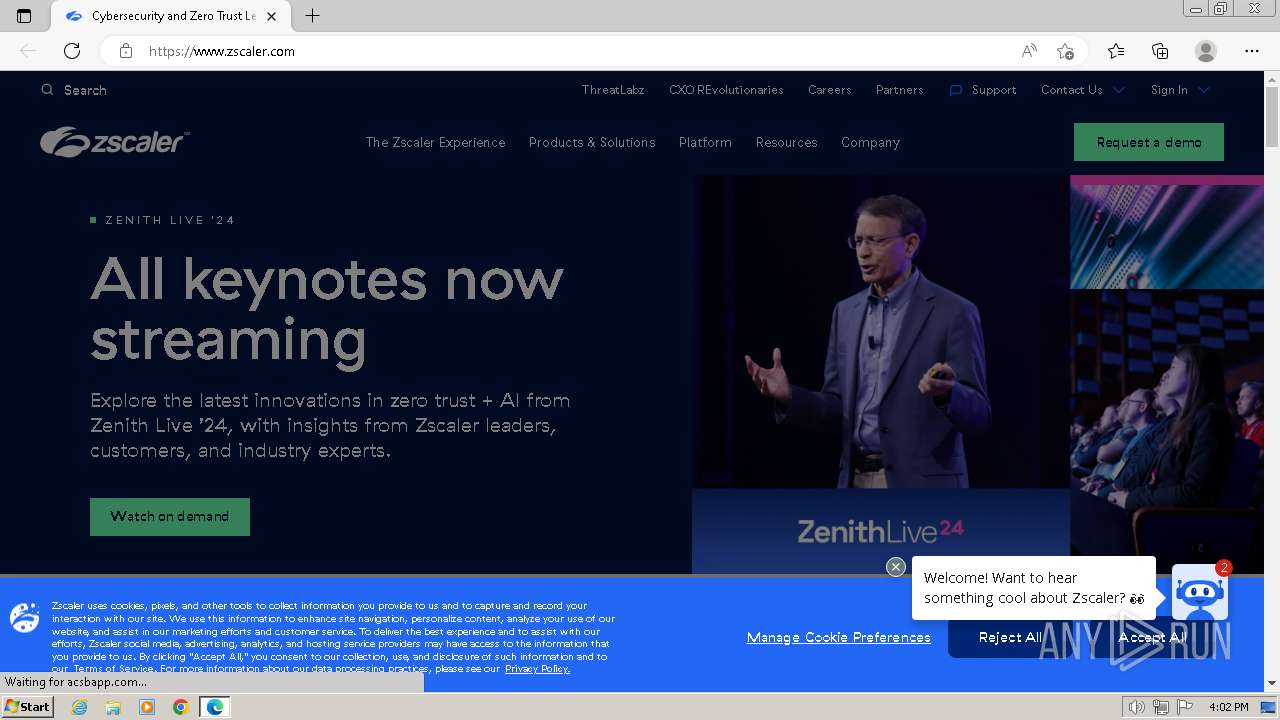The image size is (1280, 720).
Task: Go to the Partners page
Action: click(x=900, y=90)
